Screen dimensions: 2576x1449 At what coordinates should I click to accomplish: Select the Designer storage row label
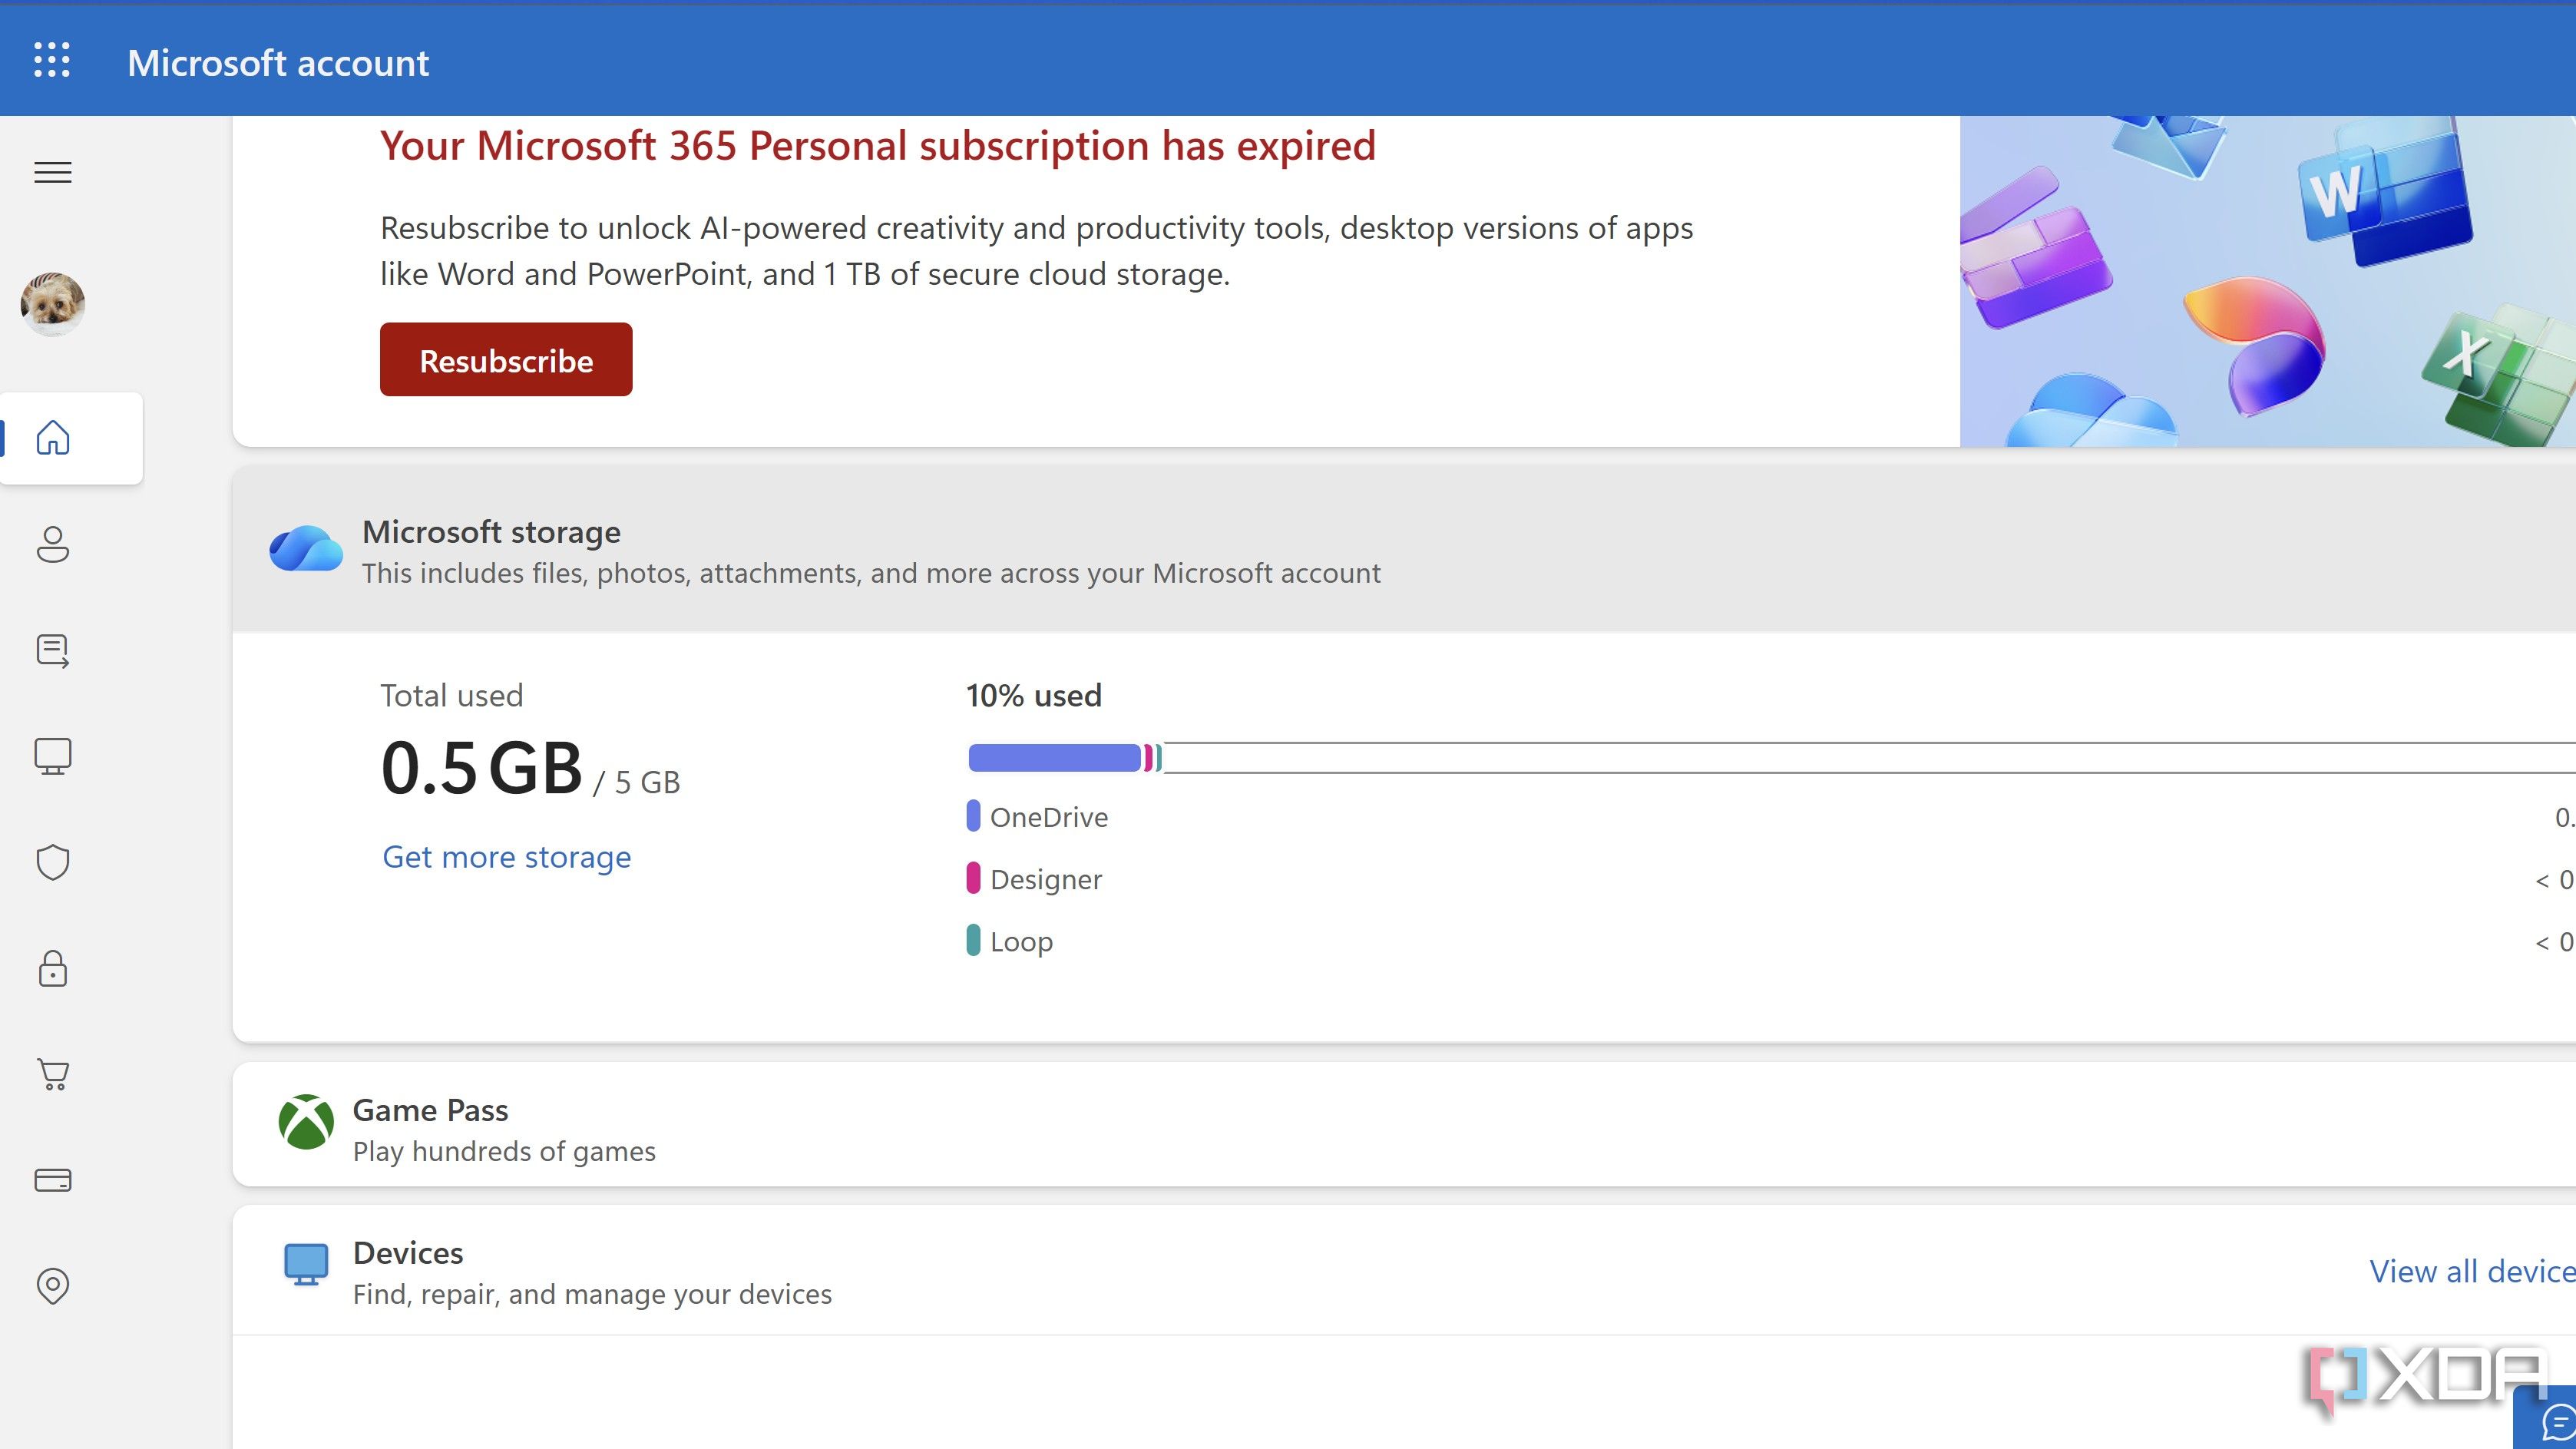(1046, 879)
